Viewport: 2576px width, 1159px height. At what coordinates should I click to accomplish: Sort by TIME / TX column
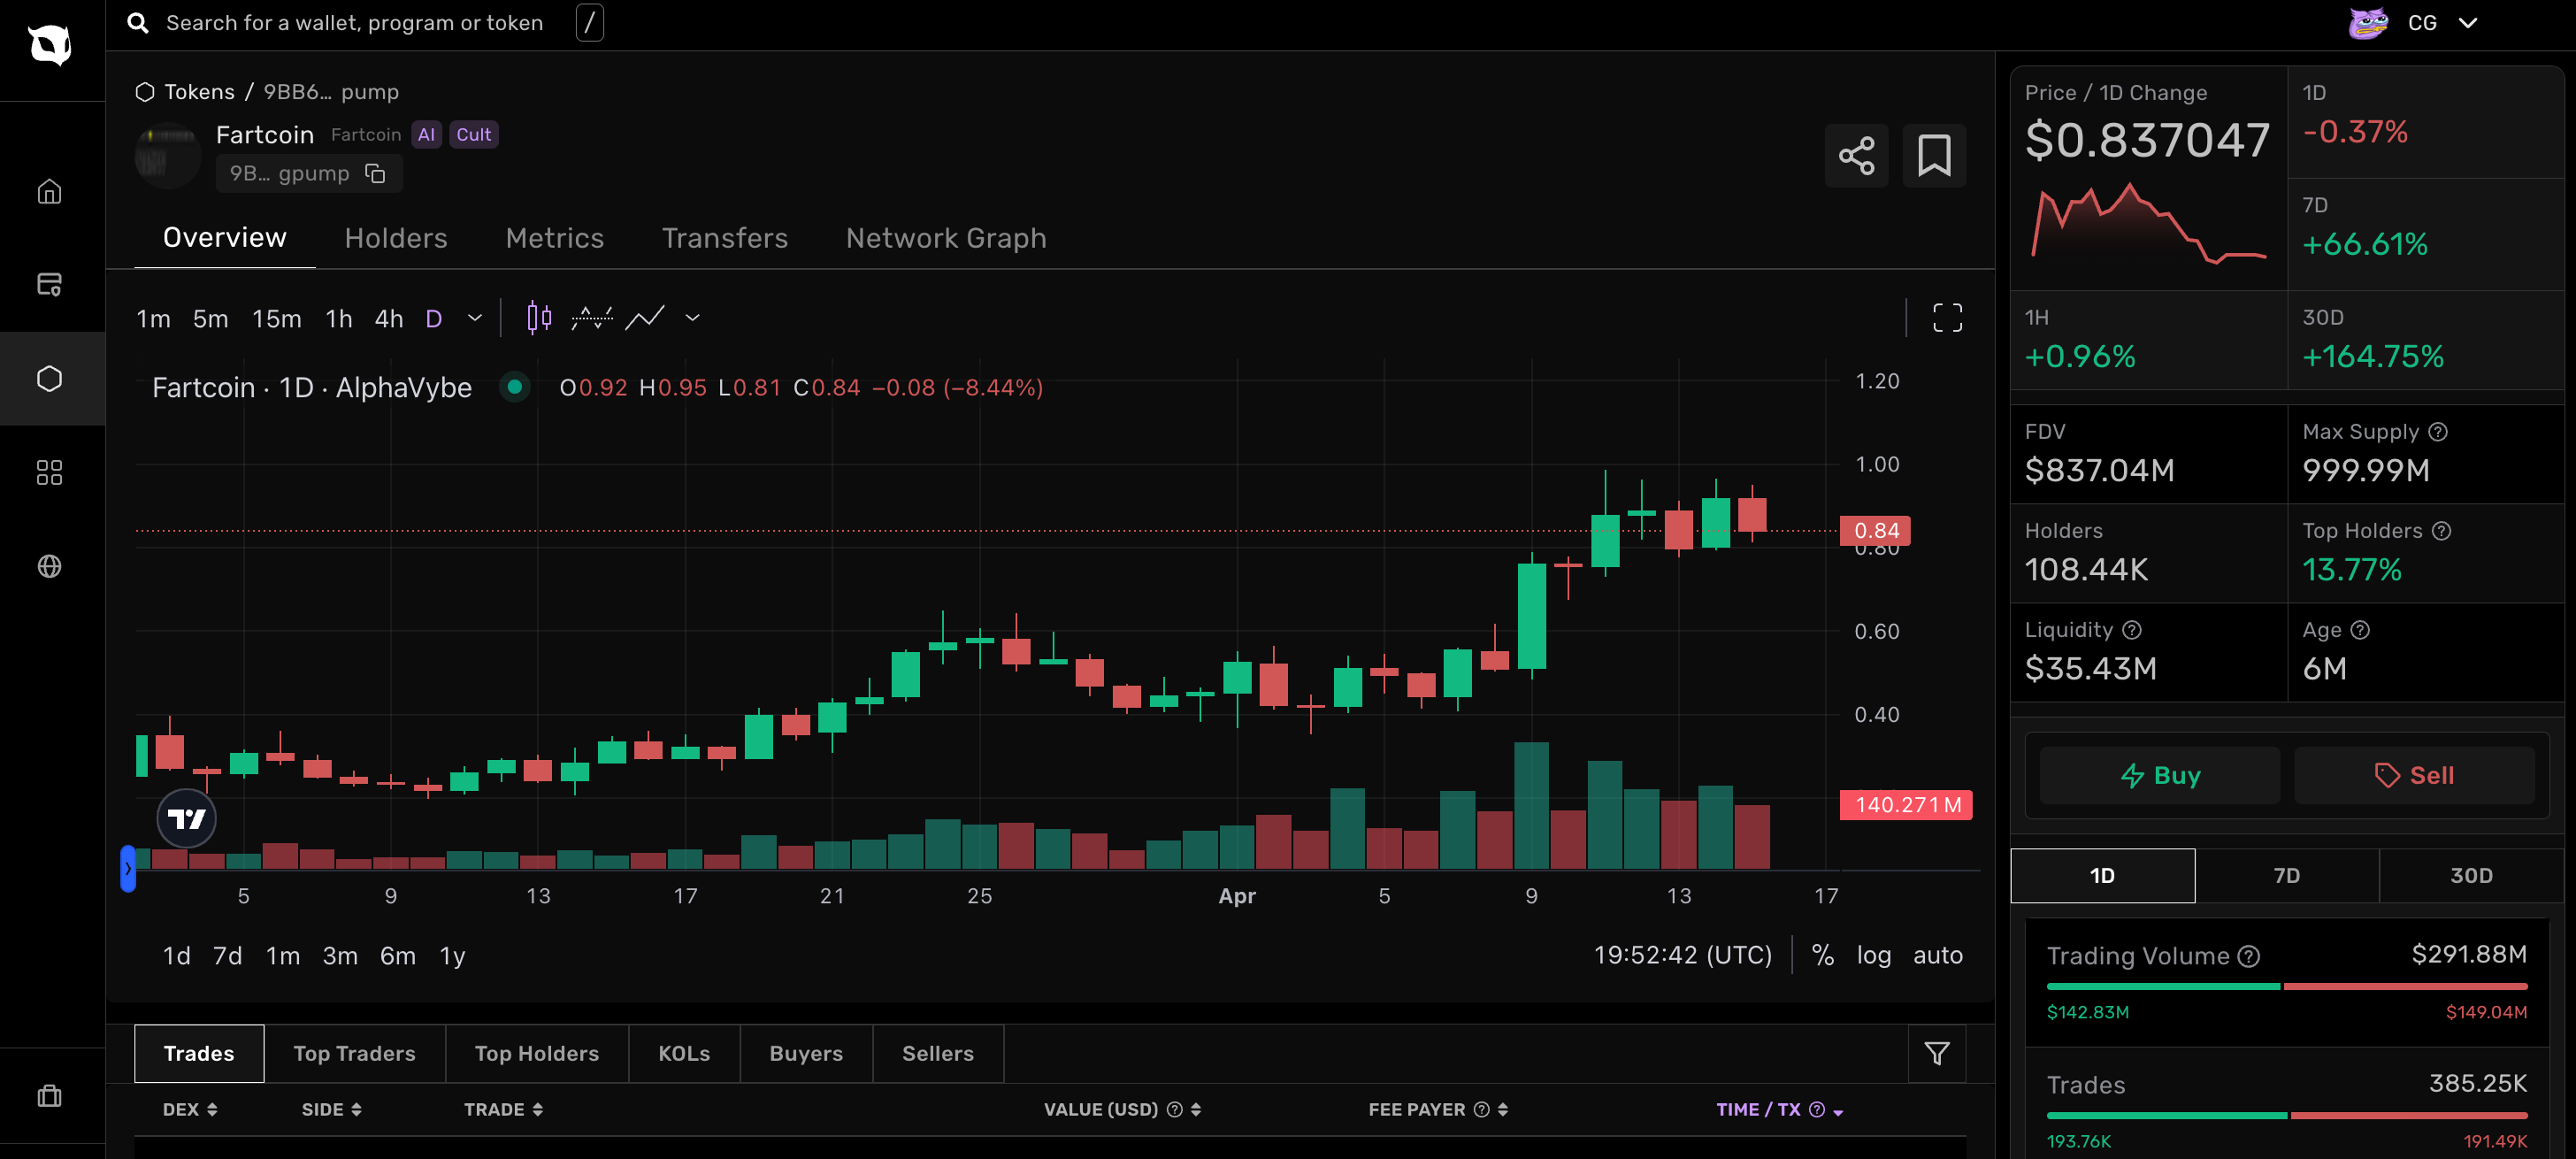point(1780,1109)
